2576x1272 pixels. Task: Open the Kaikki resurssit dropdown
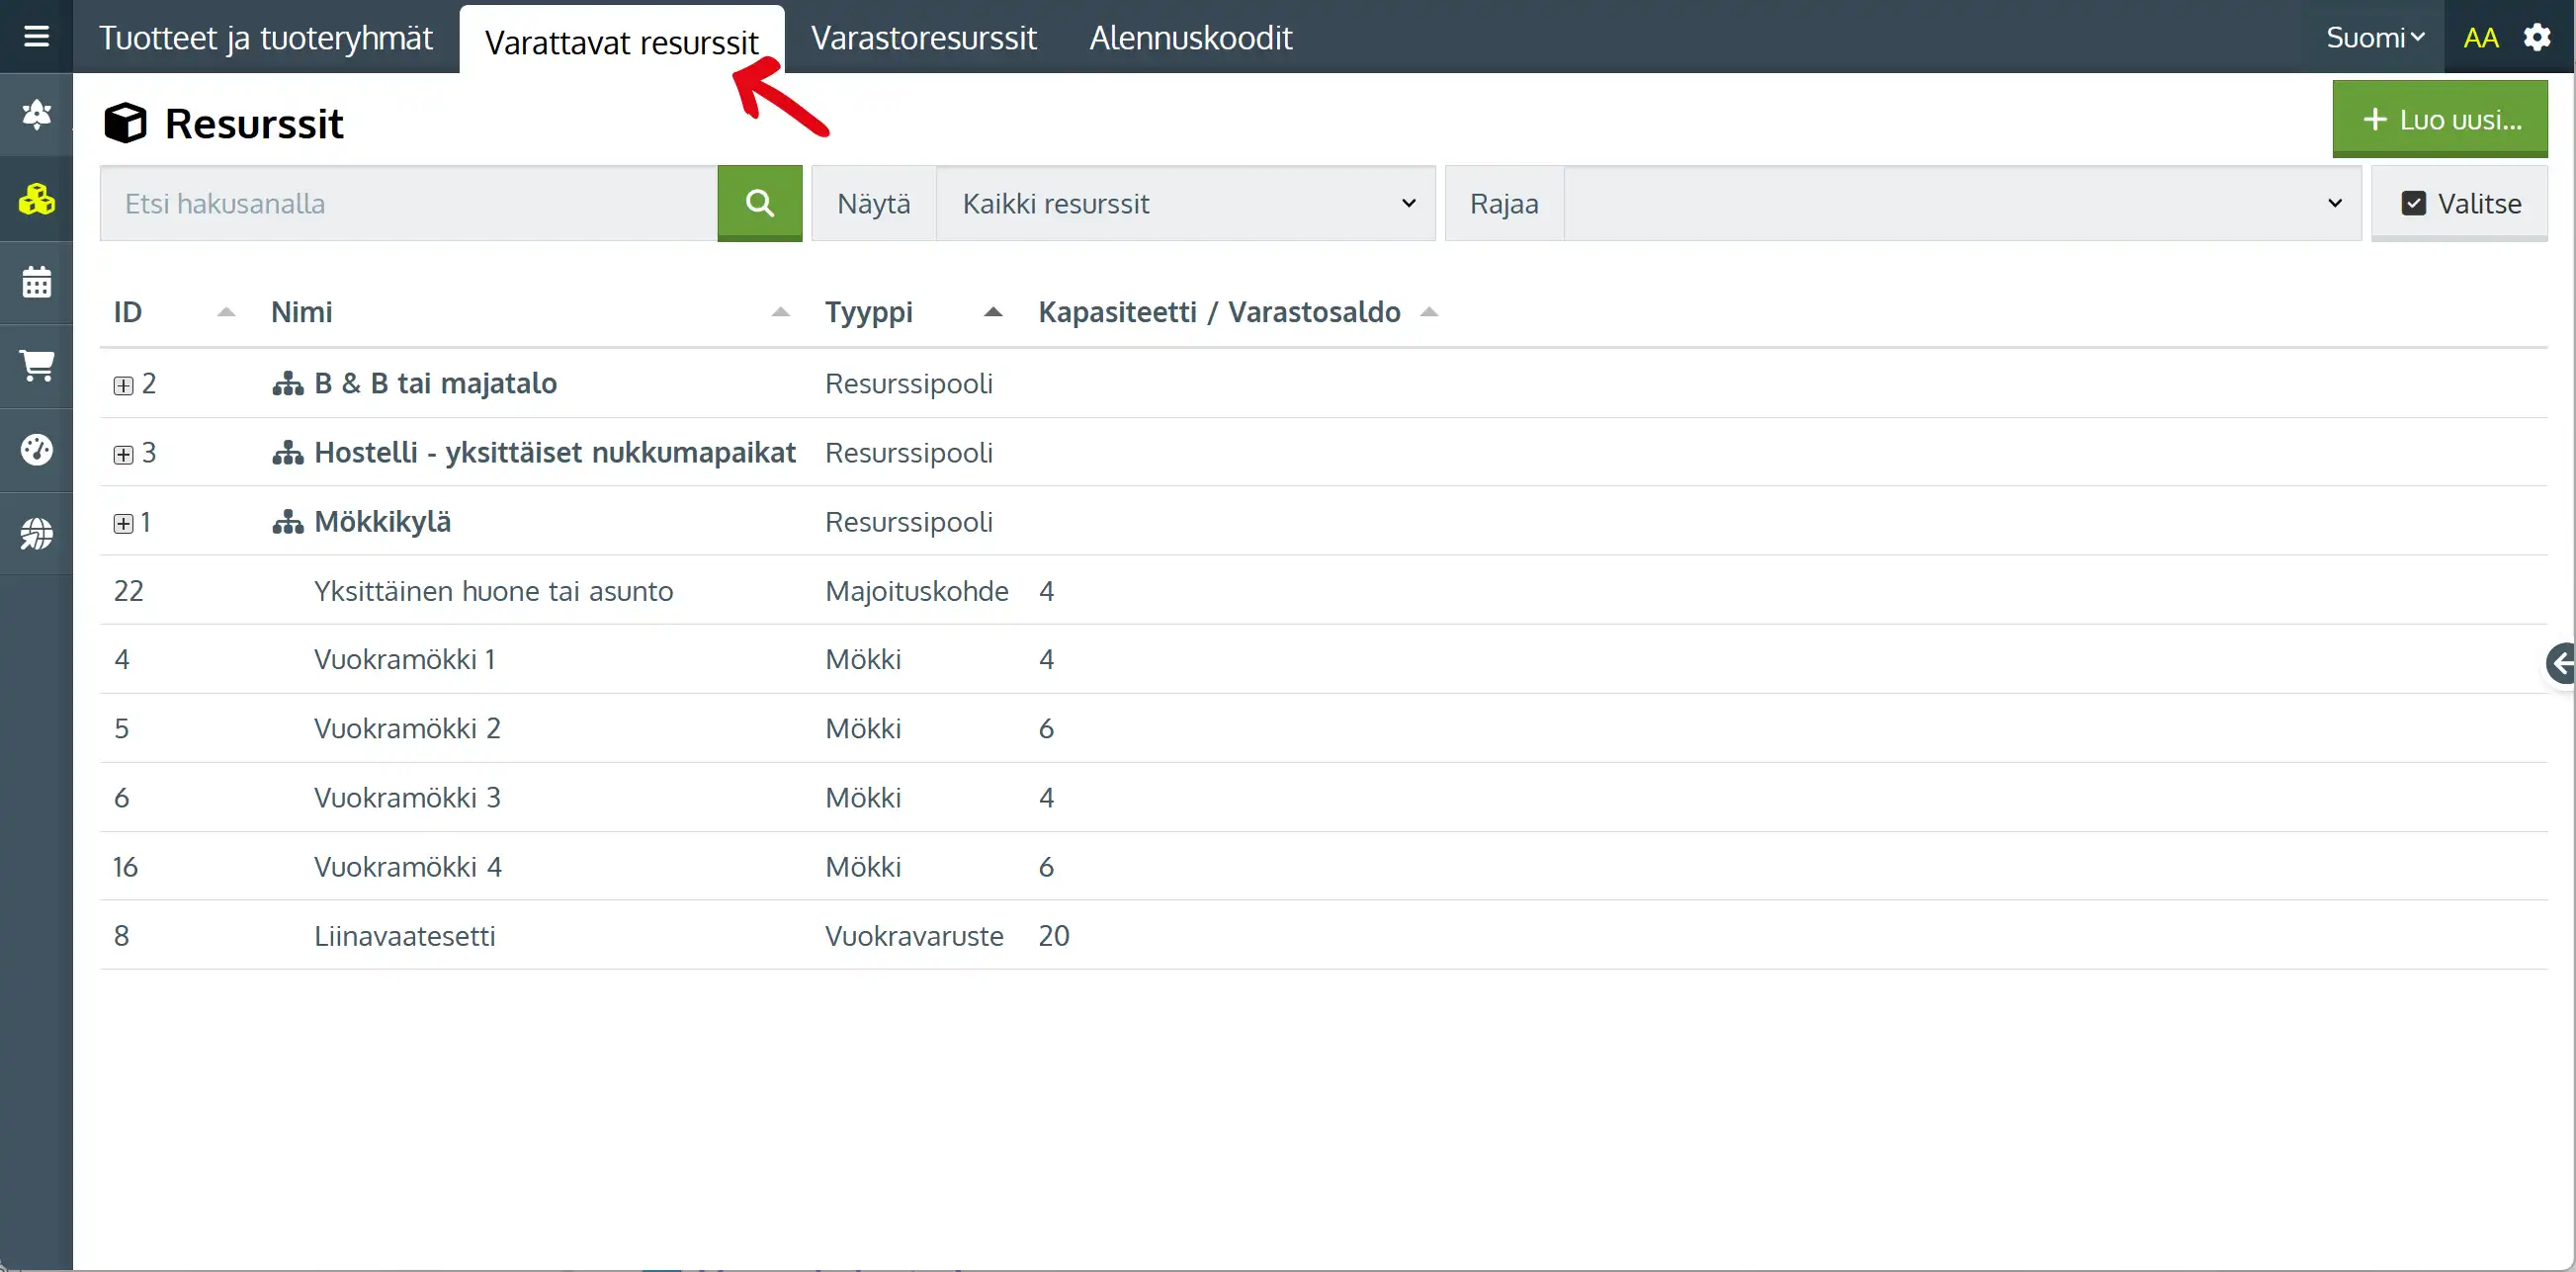pos(1186,203)
